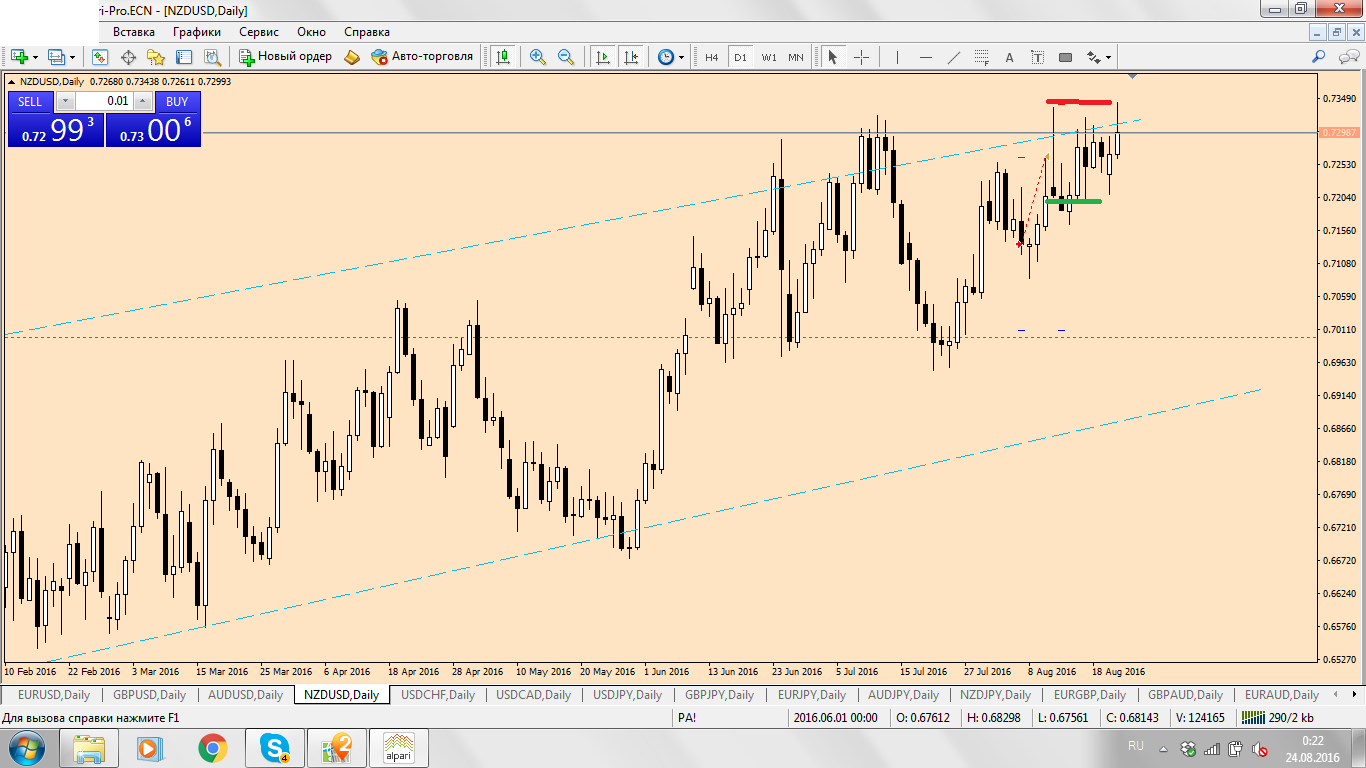The height and width of the screenshot is (768, 1366).
Task: Select the D1 timeframe
Action: coord(740,57)
